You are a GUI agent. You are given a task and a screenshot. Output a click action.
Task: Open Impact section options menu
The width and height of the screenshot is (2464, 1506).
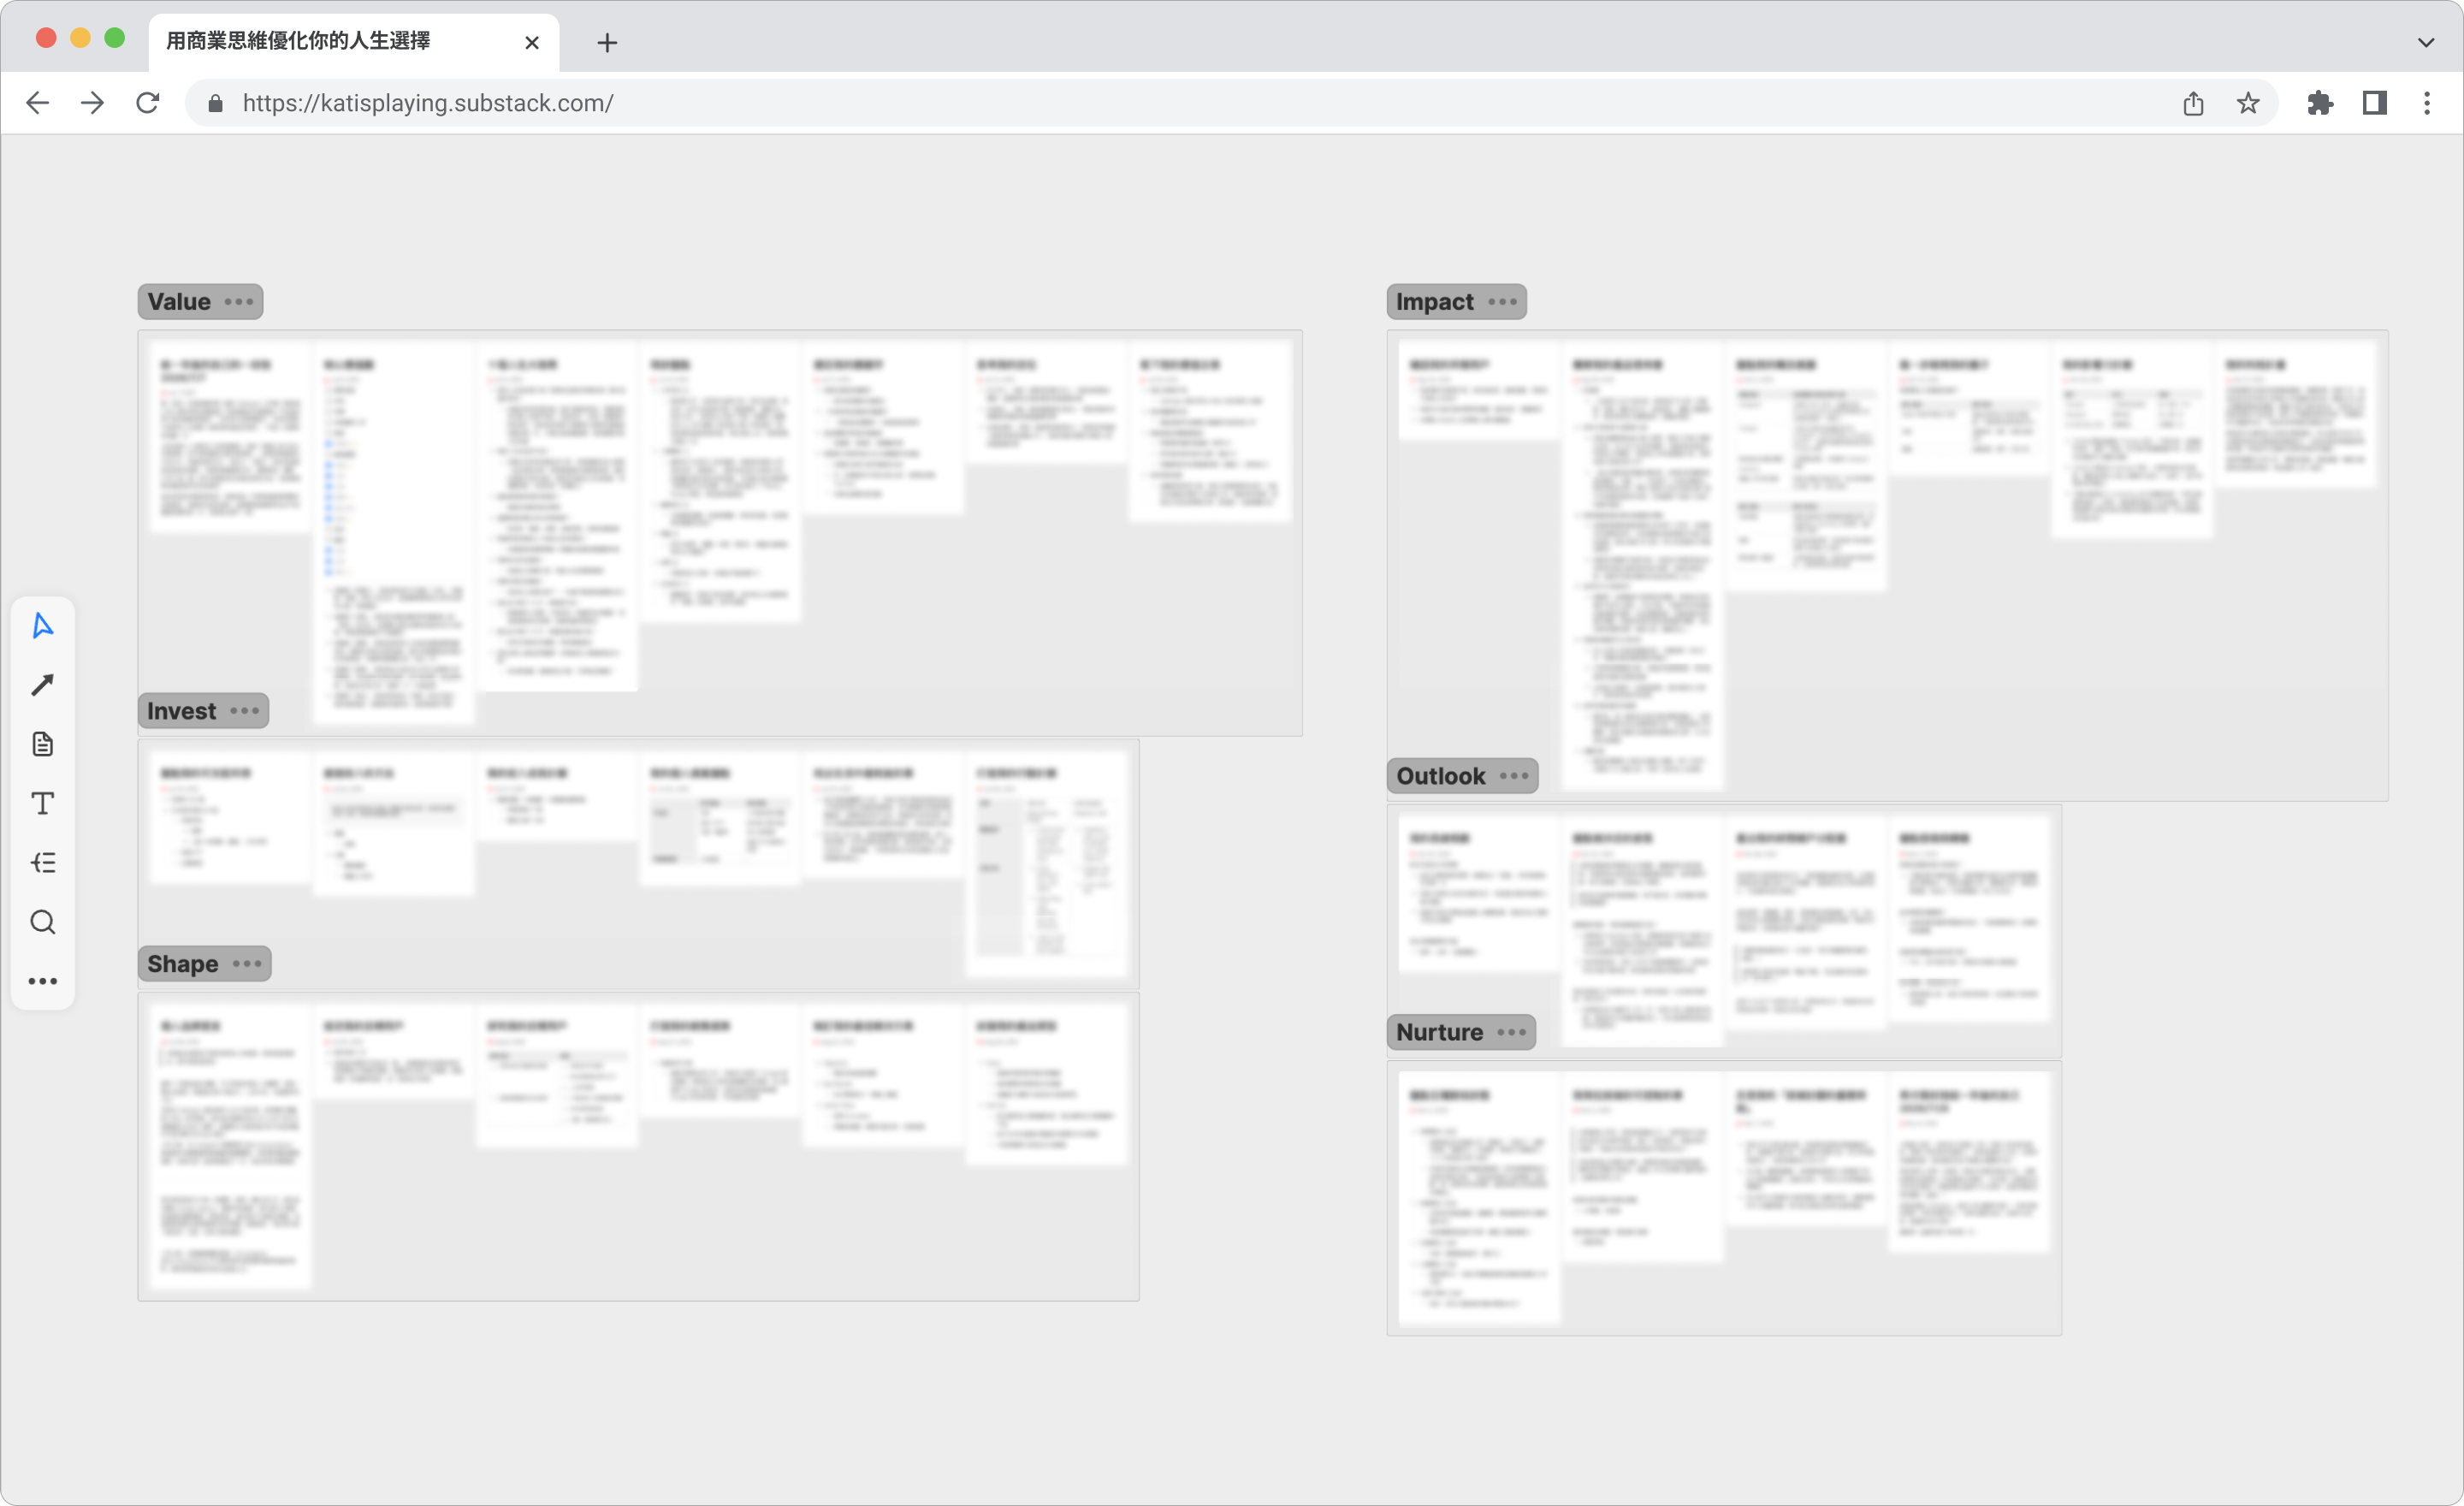[1502, 302]
